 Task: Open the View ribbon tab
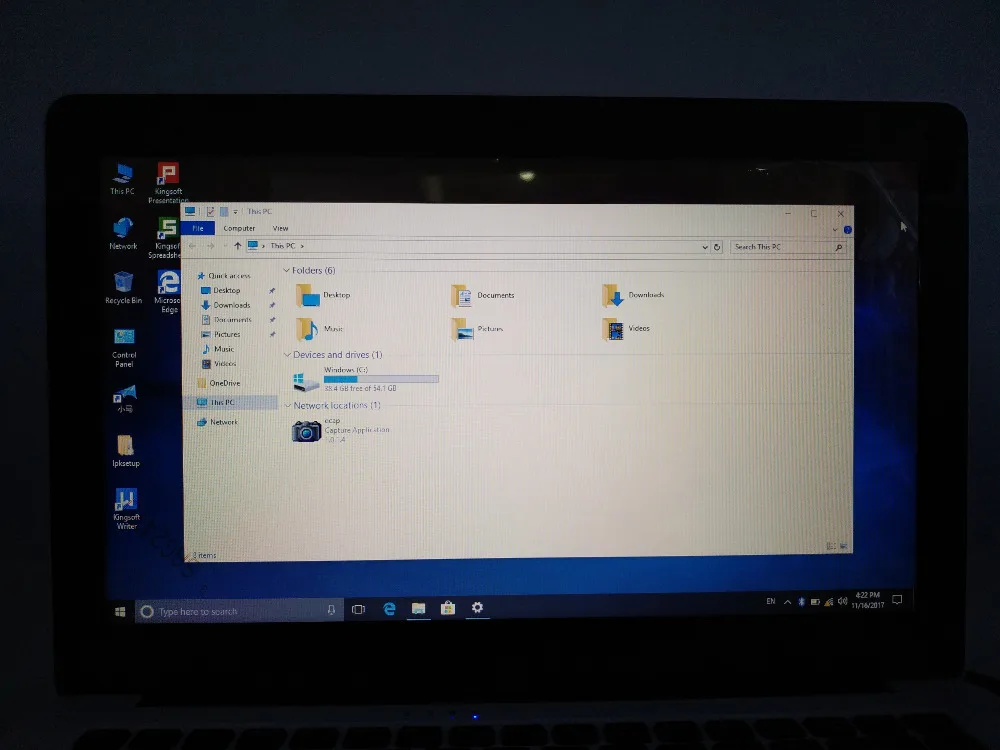click(281, 228)
